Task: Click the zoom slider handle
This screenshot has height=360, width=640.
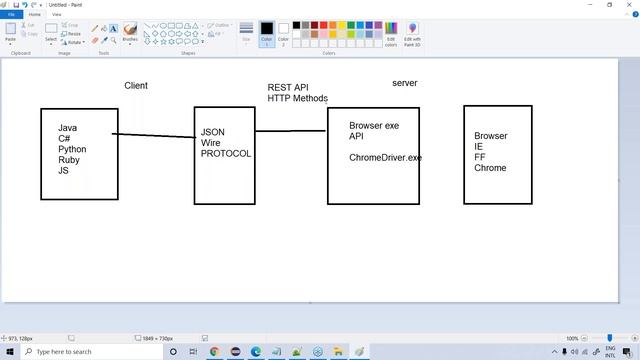Action: [609, 338]
